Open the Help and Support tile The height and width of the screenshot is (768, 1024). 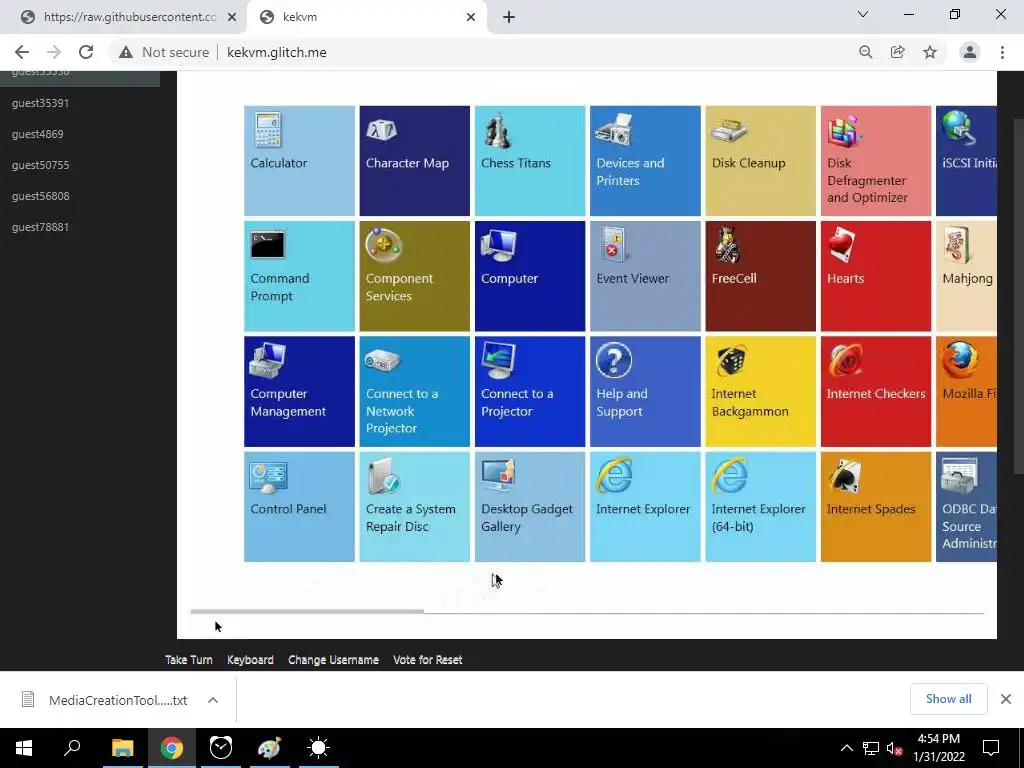tap(645, 392)
